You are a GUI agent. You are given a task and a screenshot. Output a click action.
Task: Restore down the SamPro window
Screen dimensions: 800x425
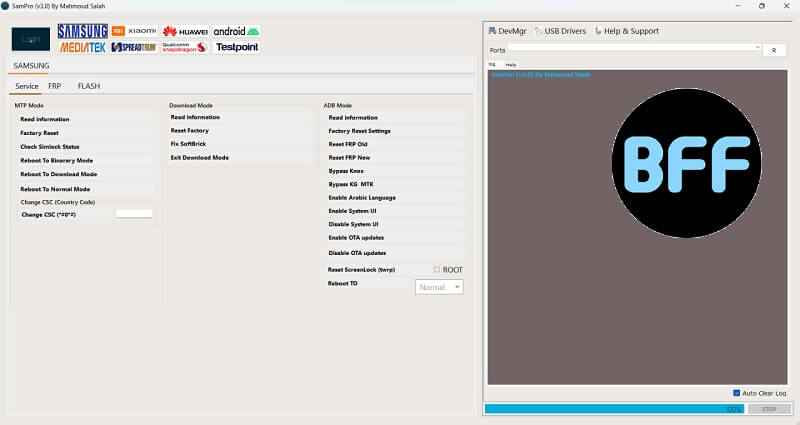[762, 6]
